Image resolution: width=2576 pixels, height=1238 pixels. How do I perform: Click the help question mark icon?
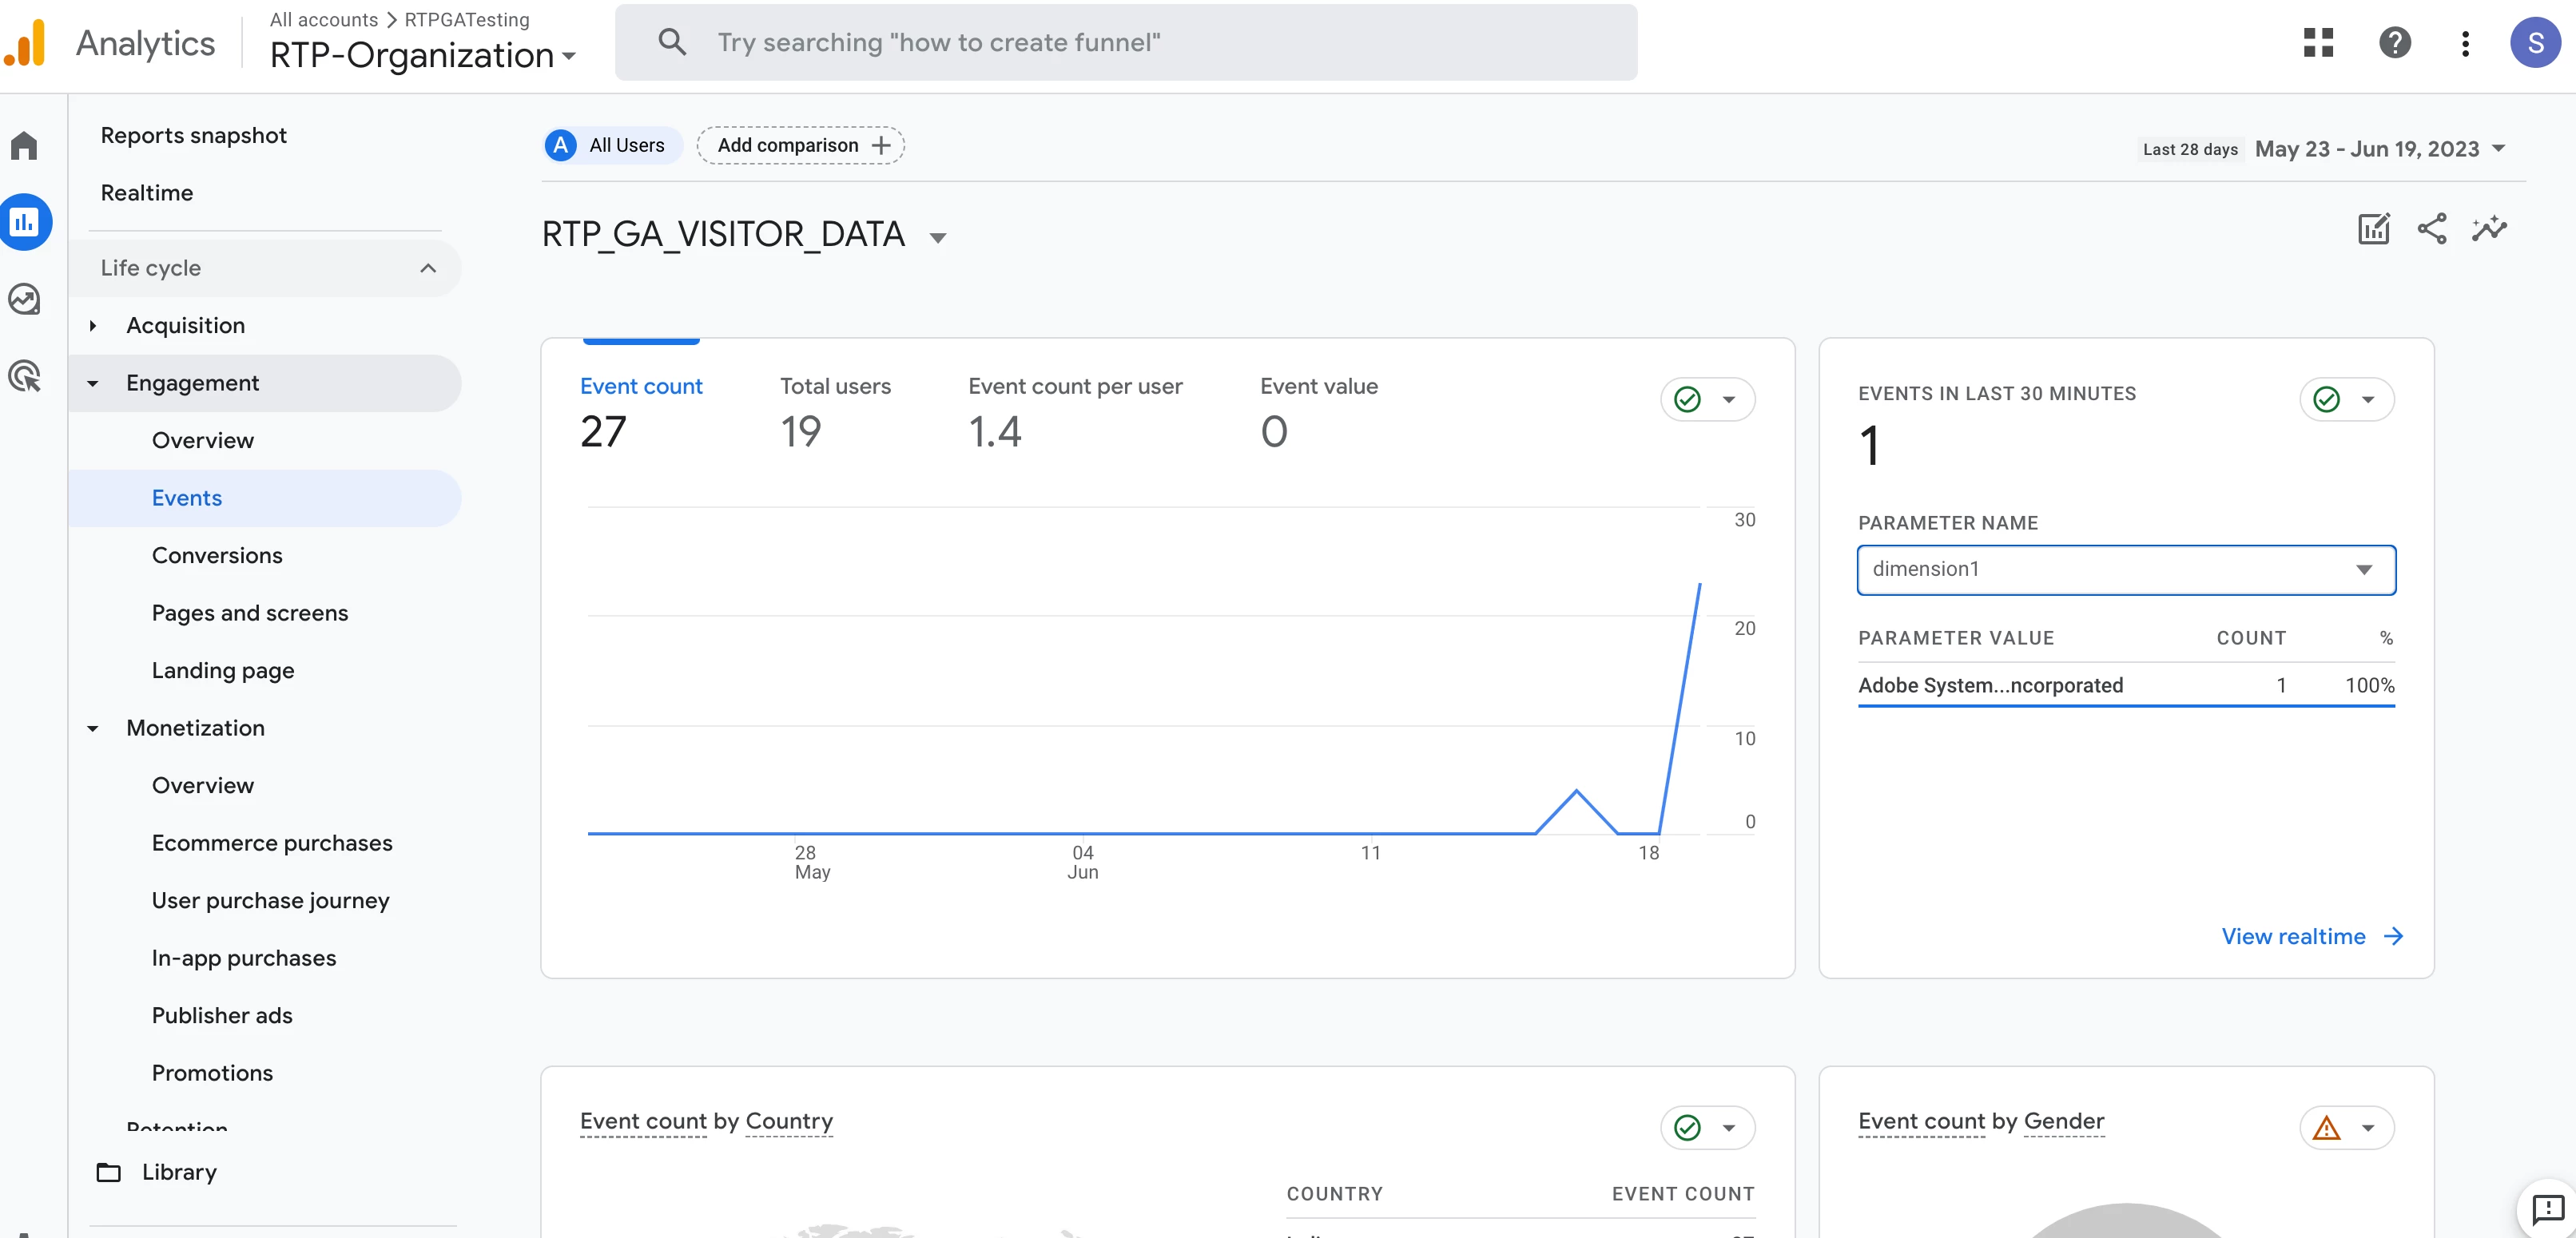2394,43
